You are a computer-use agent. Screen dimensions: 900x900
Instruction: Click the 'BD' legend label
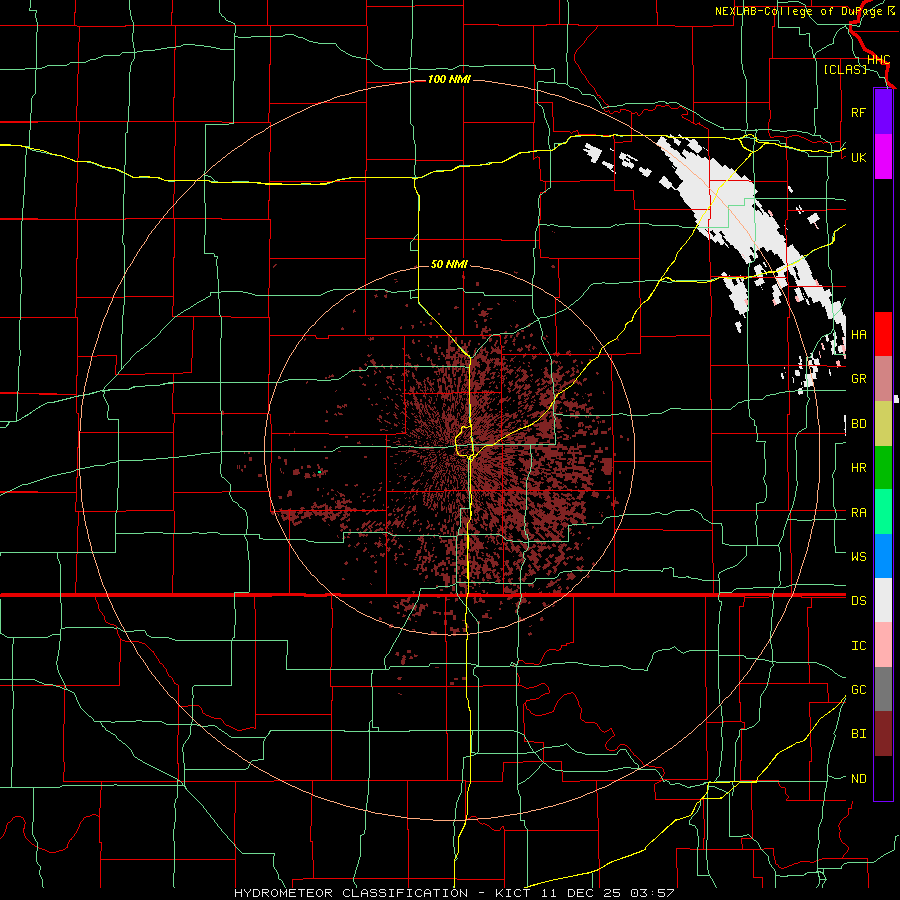[x=859, y=424]
